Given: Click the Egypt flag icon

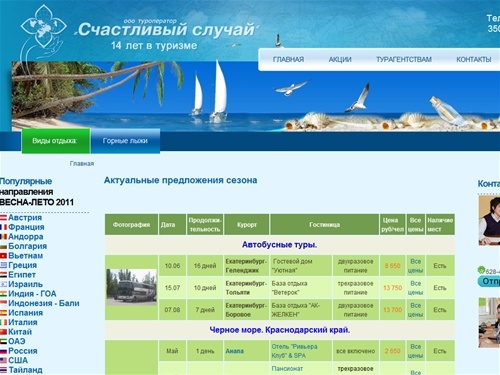Looking at the screenshot, I should coord(3,275).
